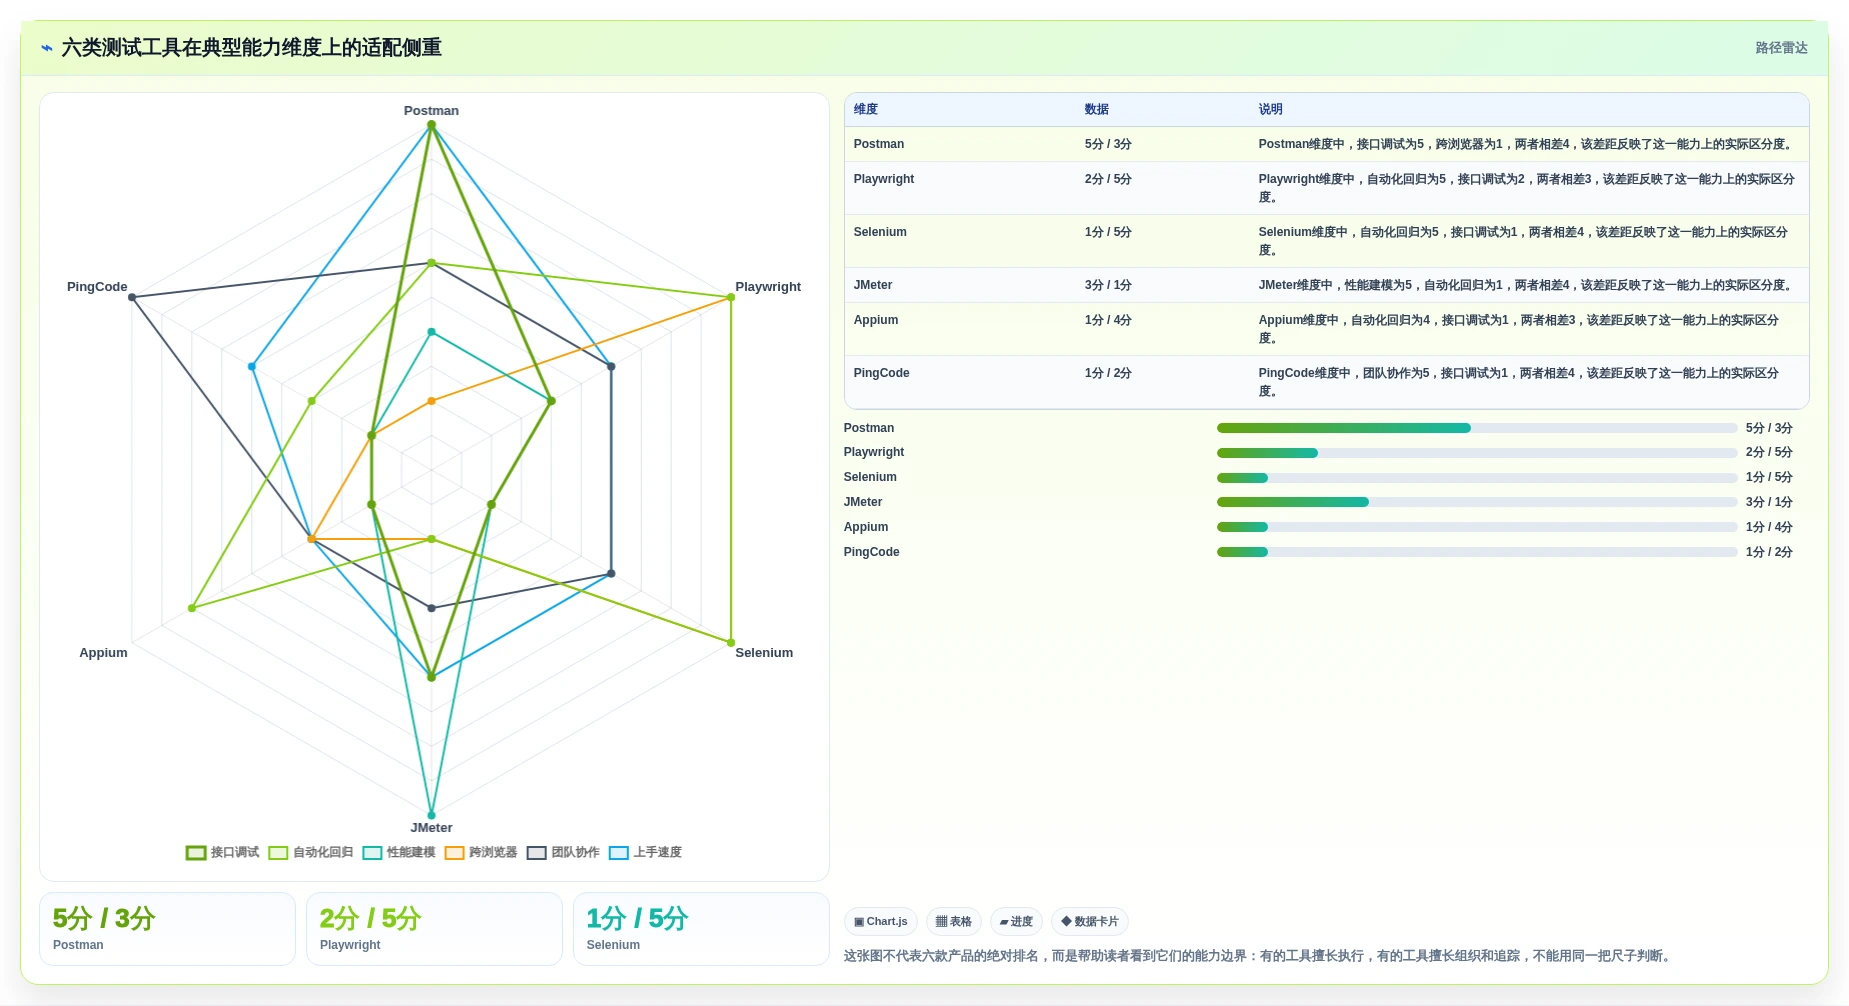Click the PingCode progress bar
Image resolution: width=1849 pixels, height=1006 pixels.
[x=1477, y=552]
